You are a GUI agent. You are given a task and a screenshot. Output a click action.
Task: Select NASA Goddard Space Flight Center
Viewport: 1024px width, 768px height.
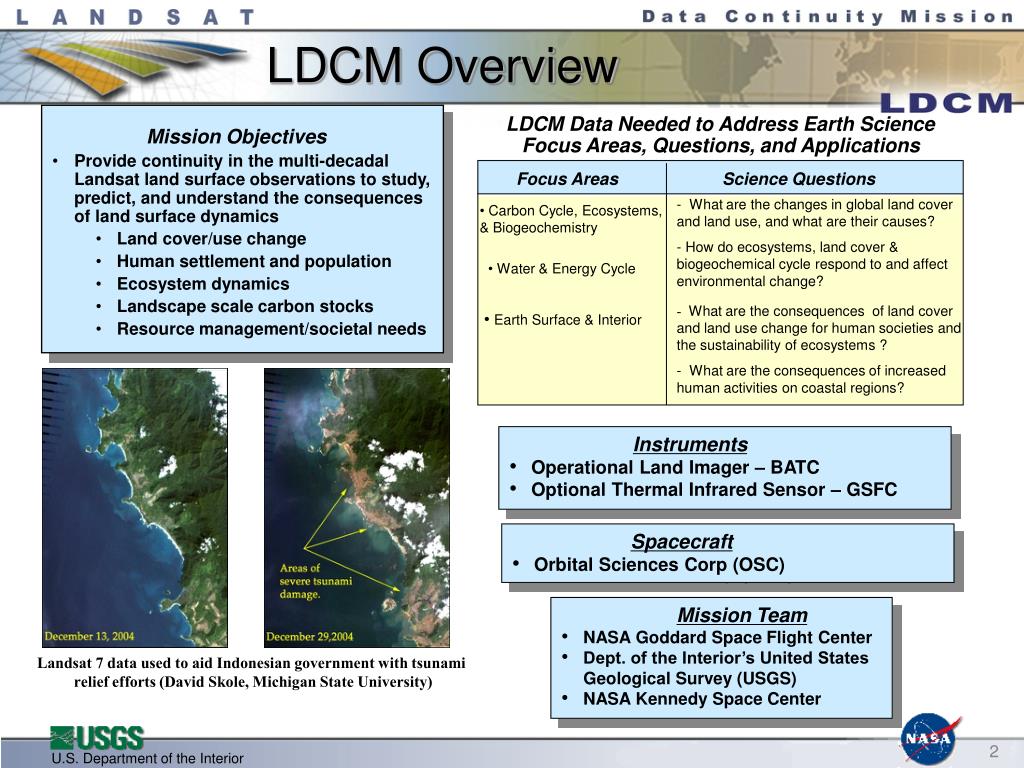(x=728, y=637)
